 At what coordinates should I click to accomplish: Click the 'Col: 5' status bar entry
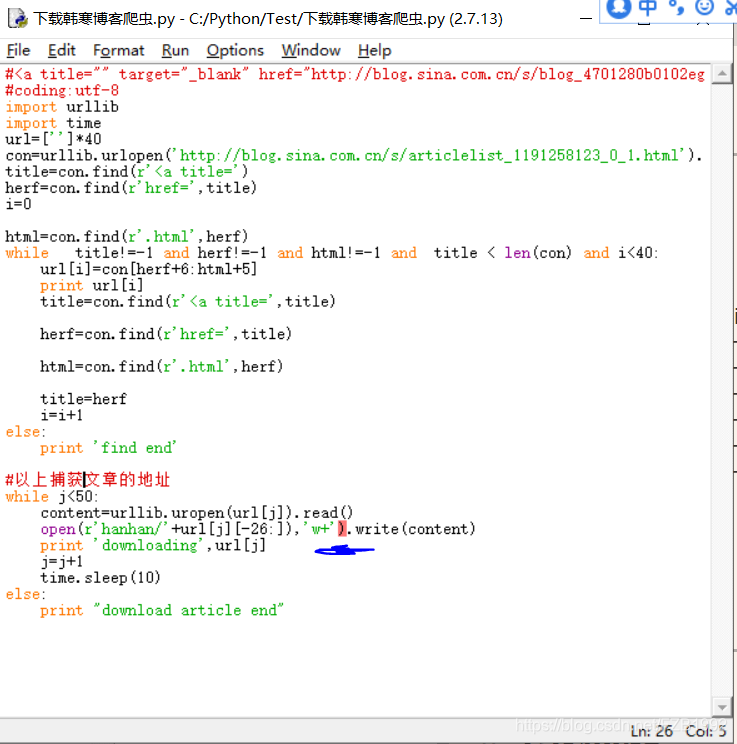click(706, 731)
